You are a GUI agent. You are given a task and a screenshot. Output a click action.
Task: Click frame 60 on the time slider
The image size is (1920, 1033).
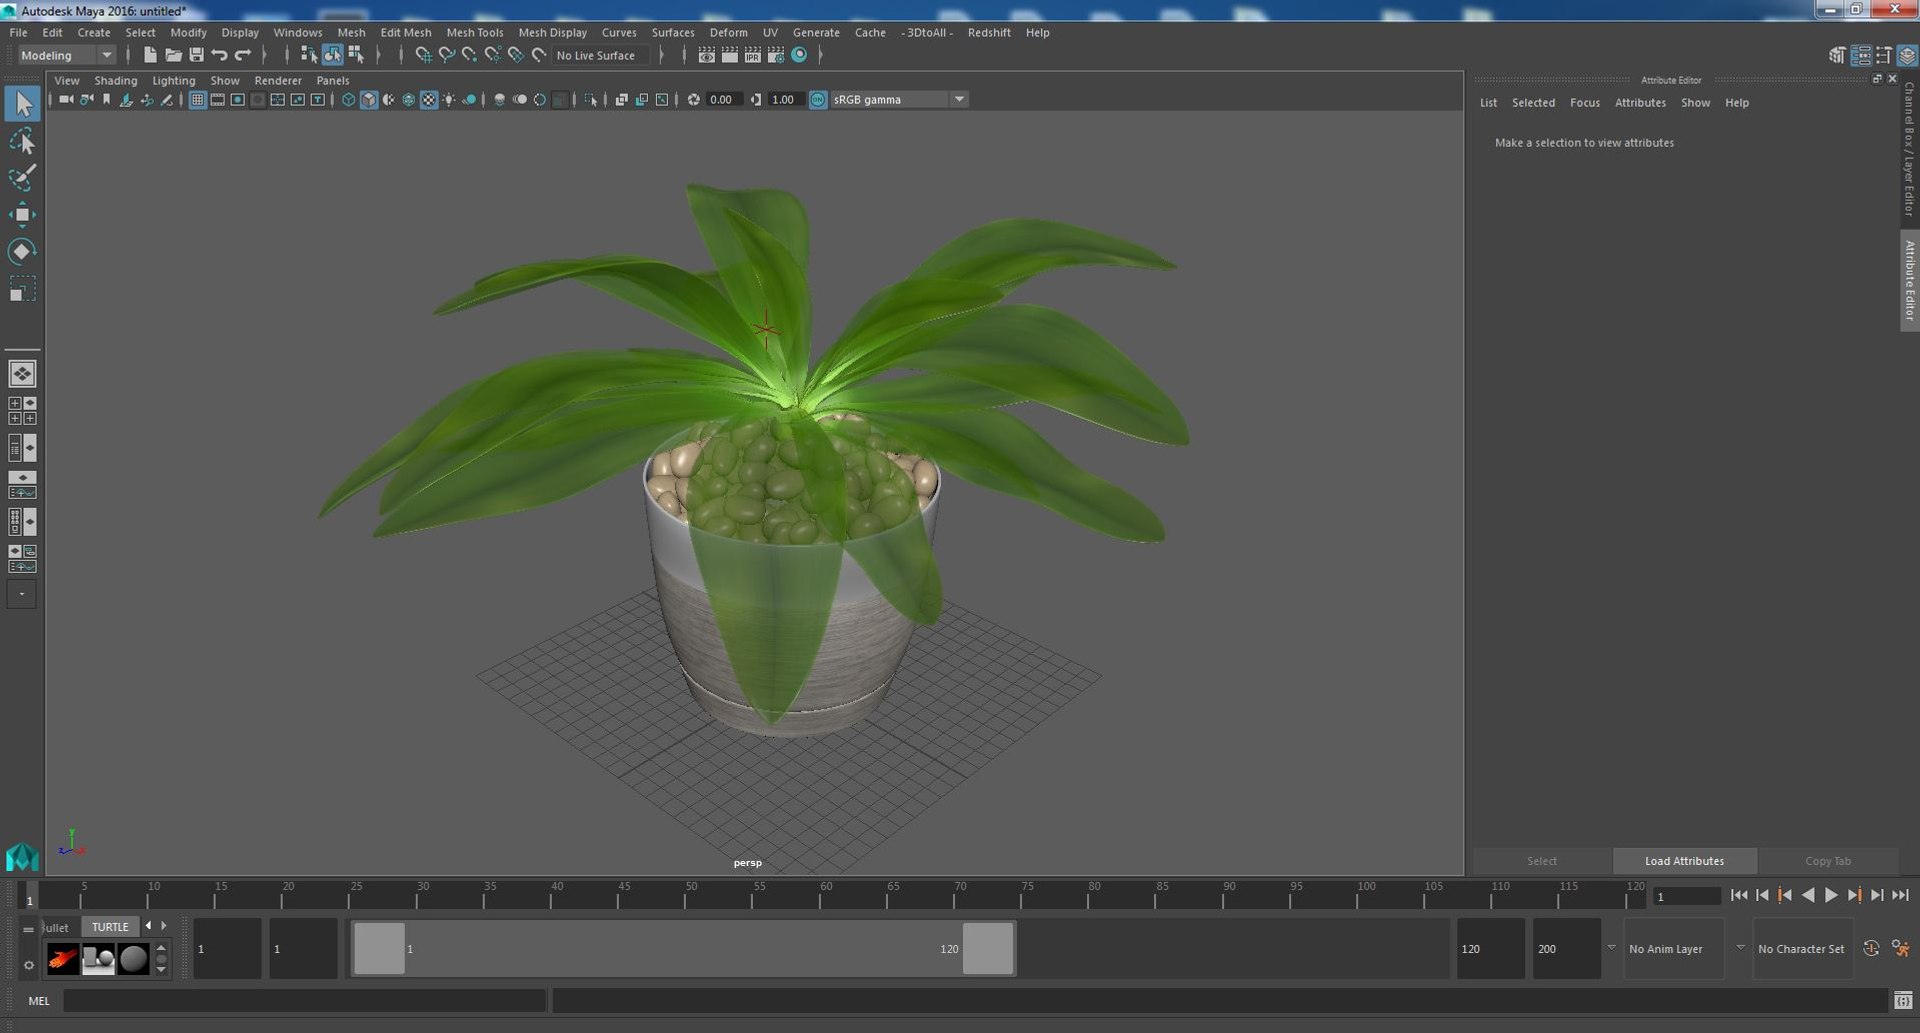click(x=820, y=896)
